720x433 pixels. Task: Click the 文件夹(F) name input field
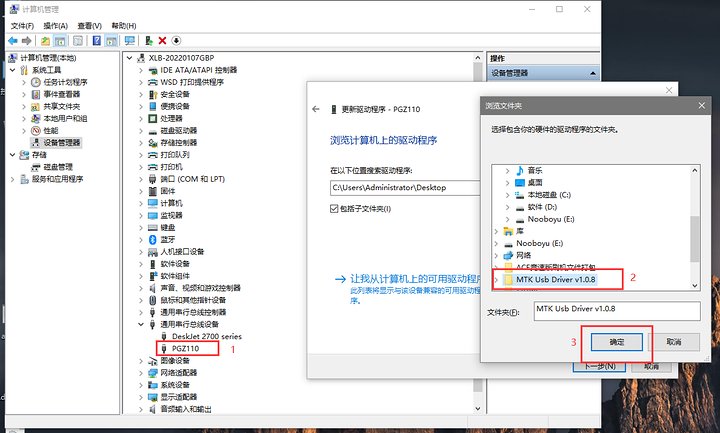(617, 311)
